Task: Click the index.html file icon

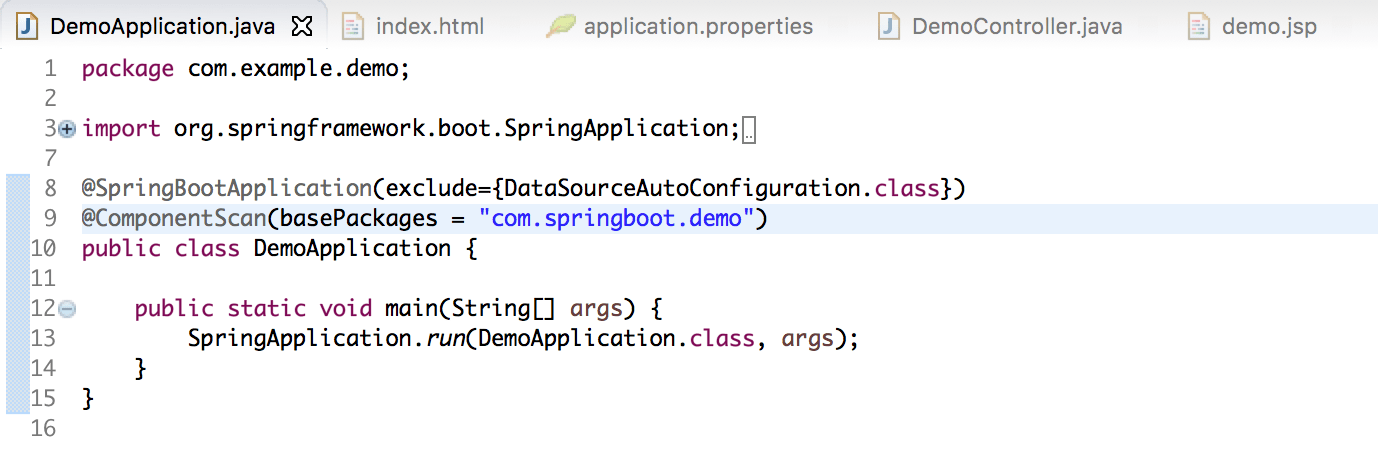Action: [x=353, y=26]
